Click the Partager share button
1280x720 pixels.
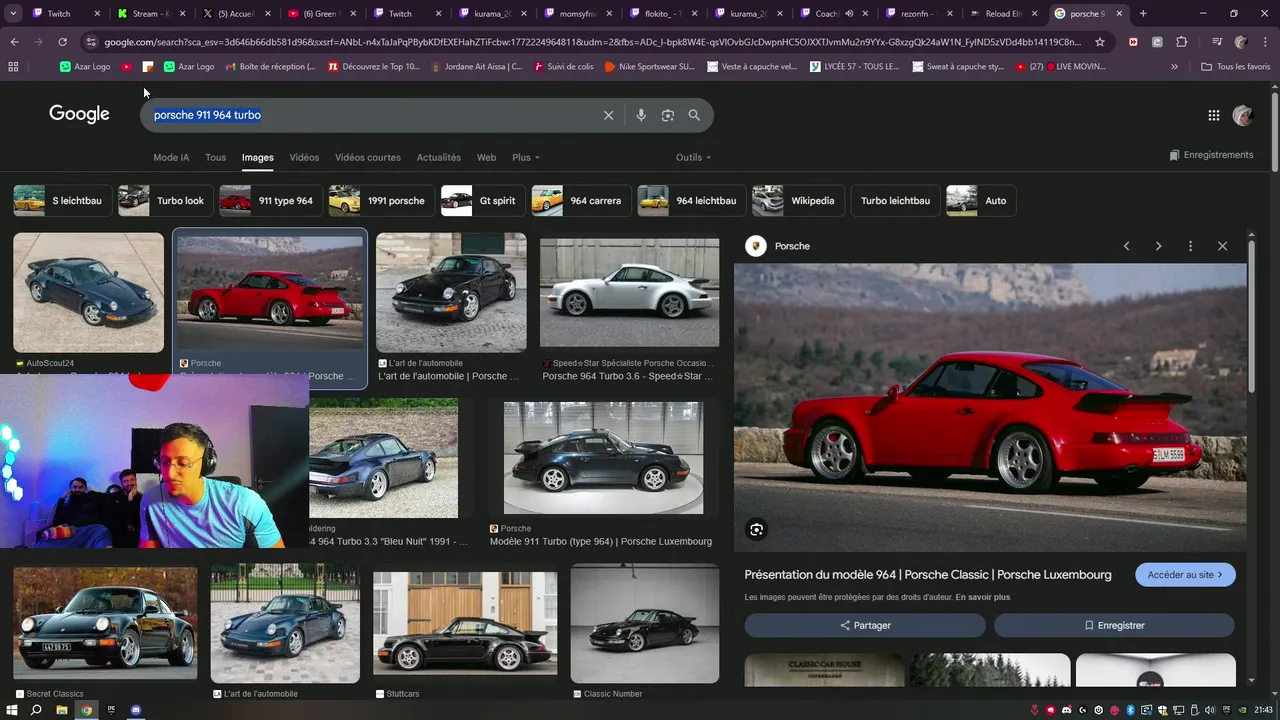coord(865,625)
